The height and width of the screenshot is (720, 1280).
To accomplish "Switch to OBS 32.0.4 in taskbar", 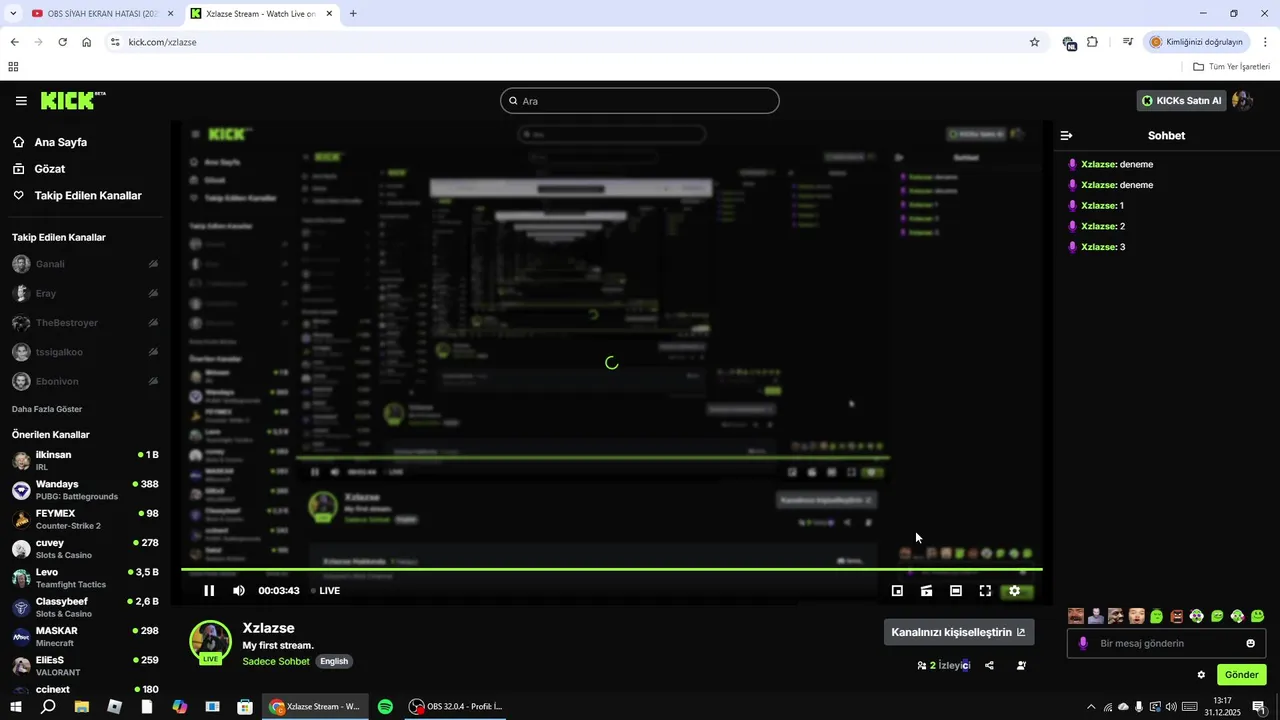I will click(x=456, y=707).
